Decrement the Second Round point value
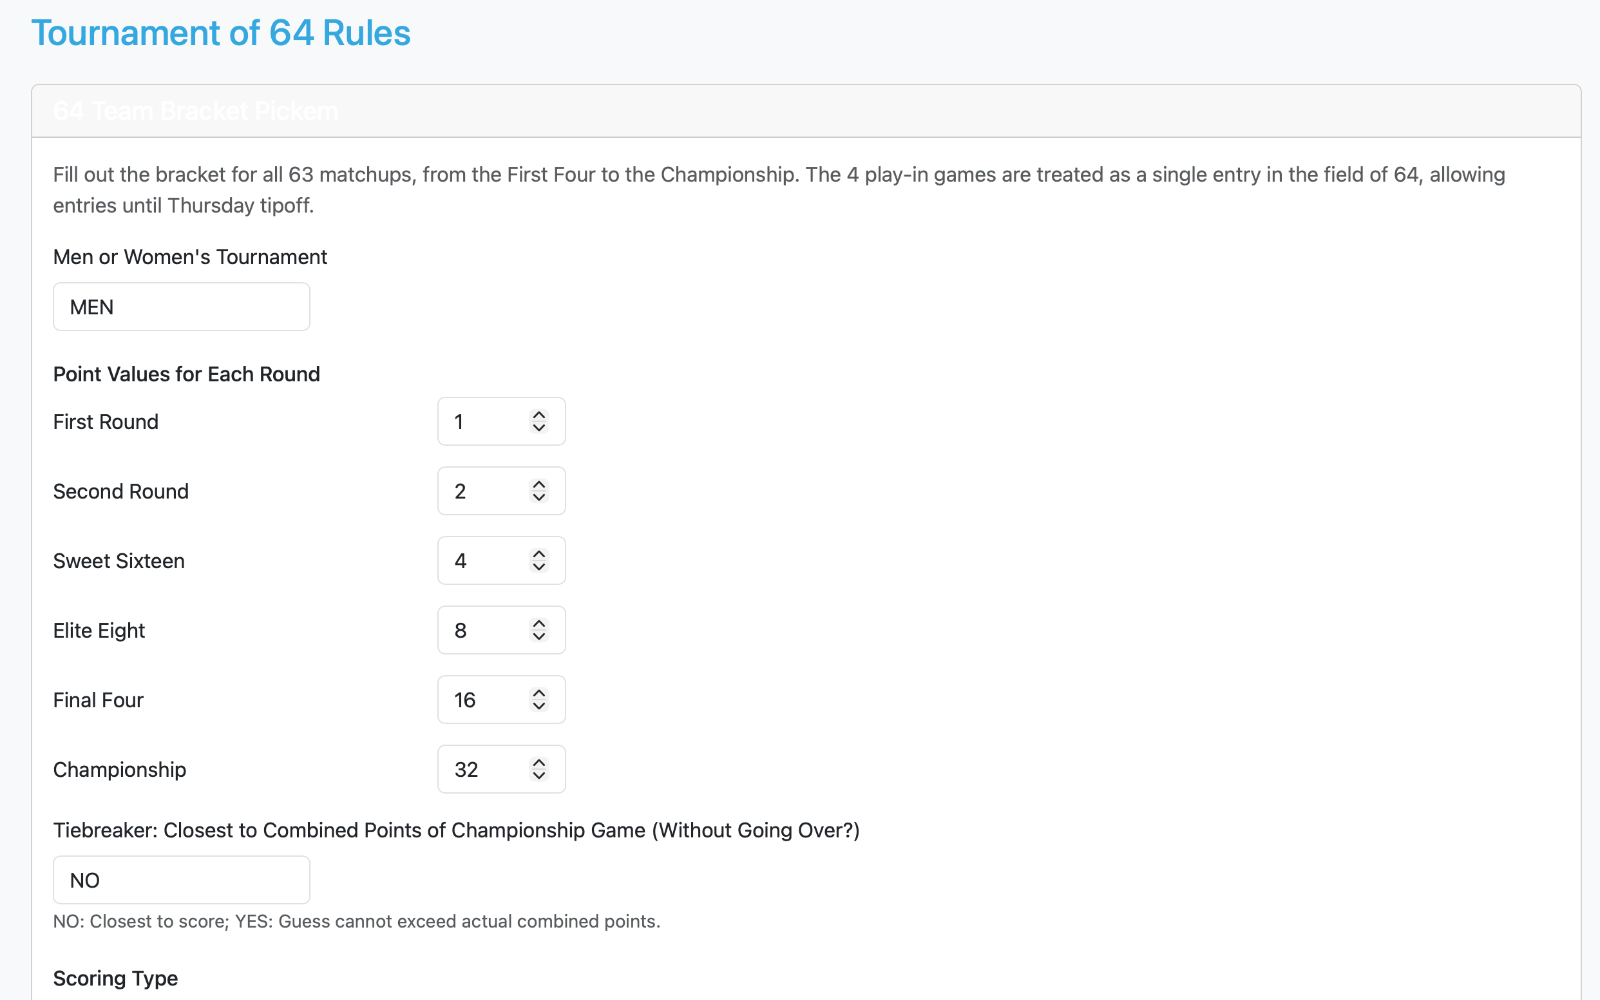This screenshot has height=1000, width=1600. (539, 498)
